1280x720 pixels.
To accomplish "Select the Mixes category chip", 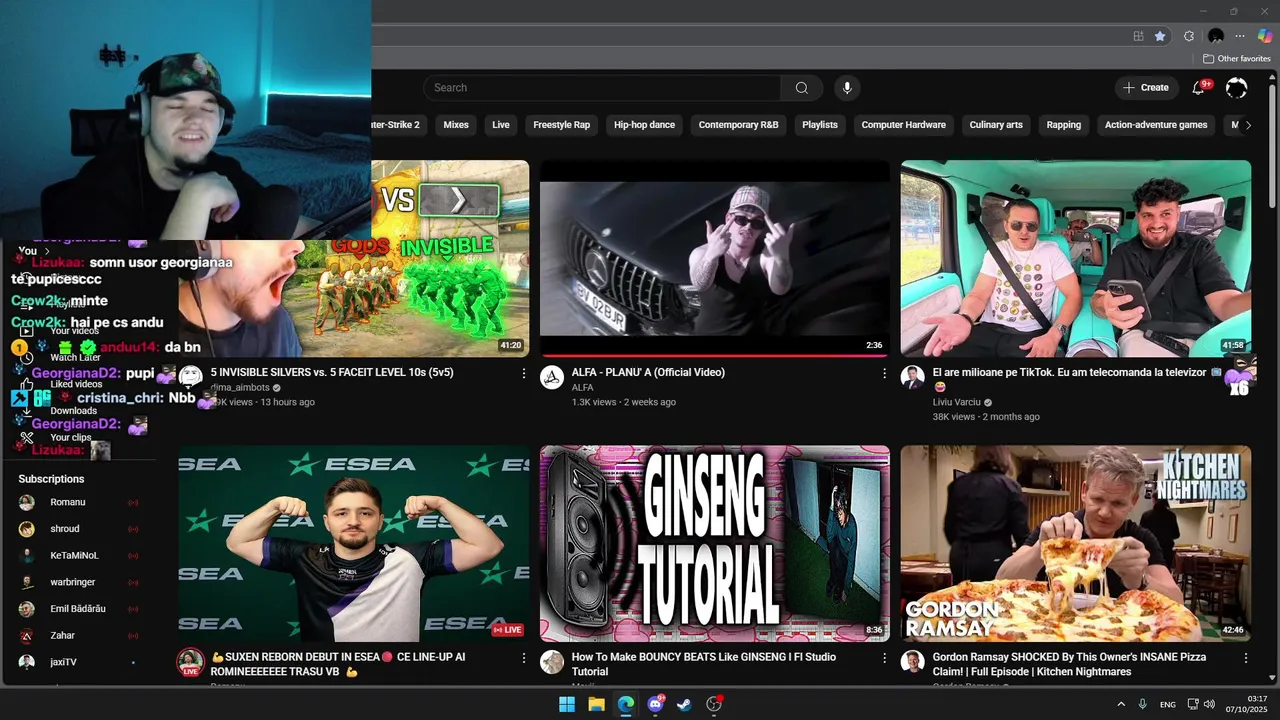I will (x=456, y=125).
